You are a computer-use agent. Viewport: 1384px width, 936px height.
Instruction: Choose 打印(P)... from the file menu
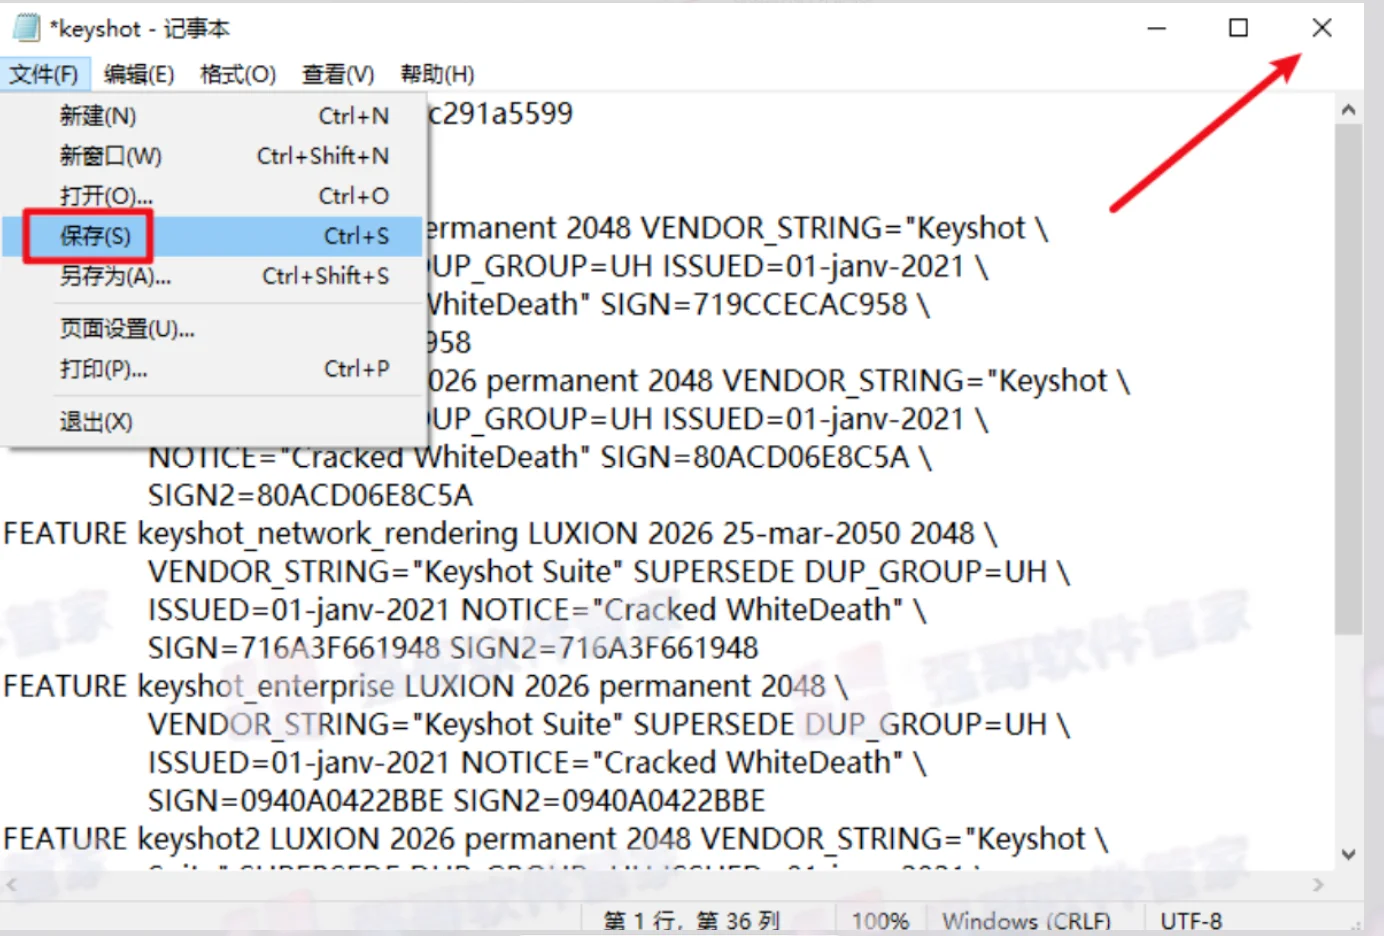[212, 369]
